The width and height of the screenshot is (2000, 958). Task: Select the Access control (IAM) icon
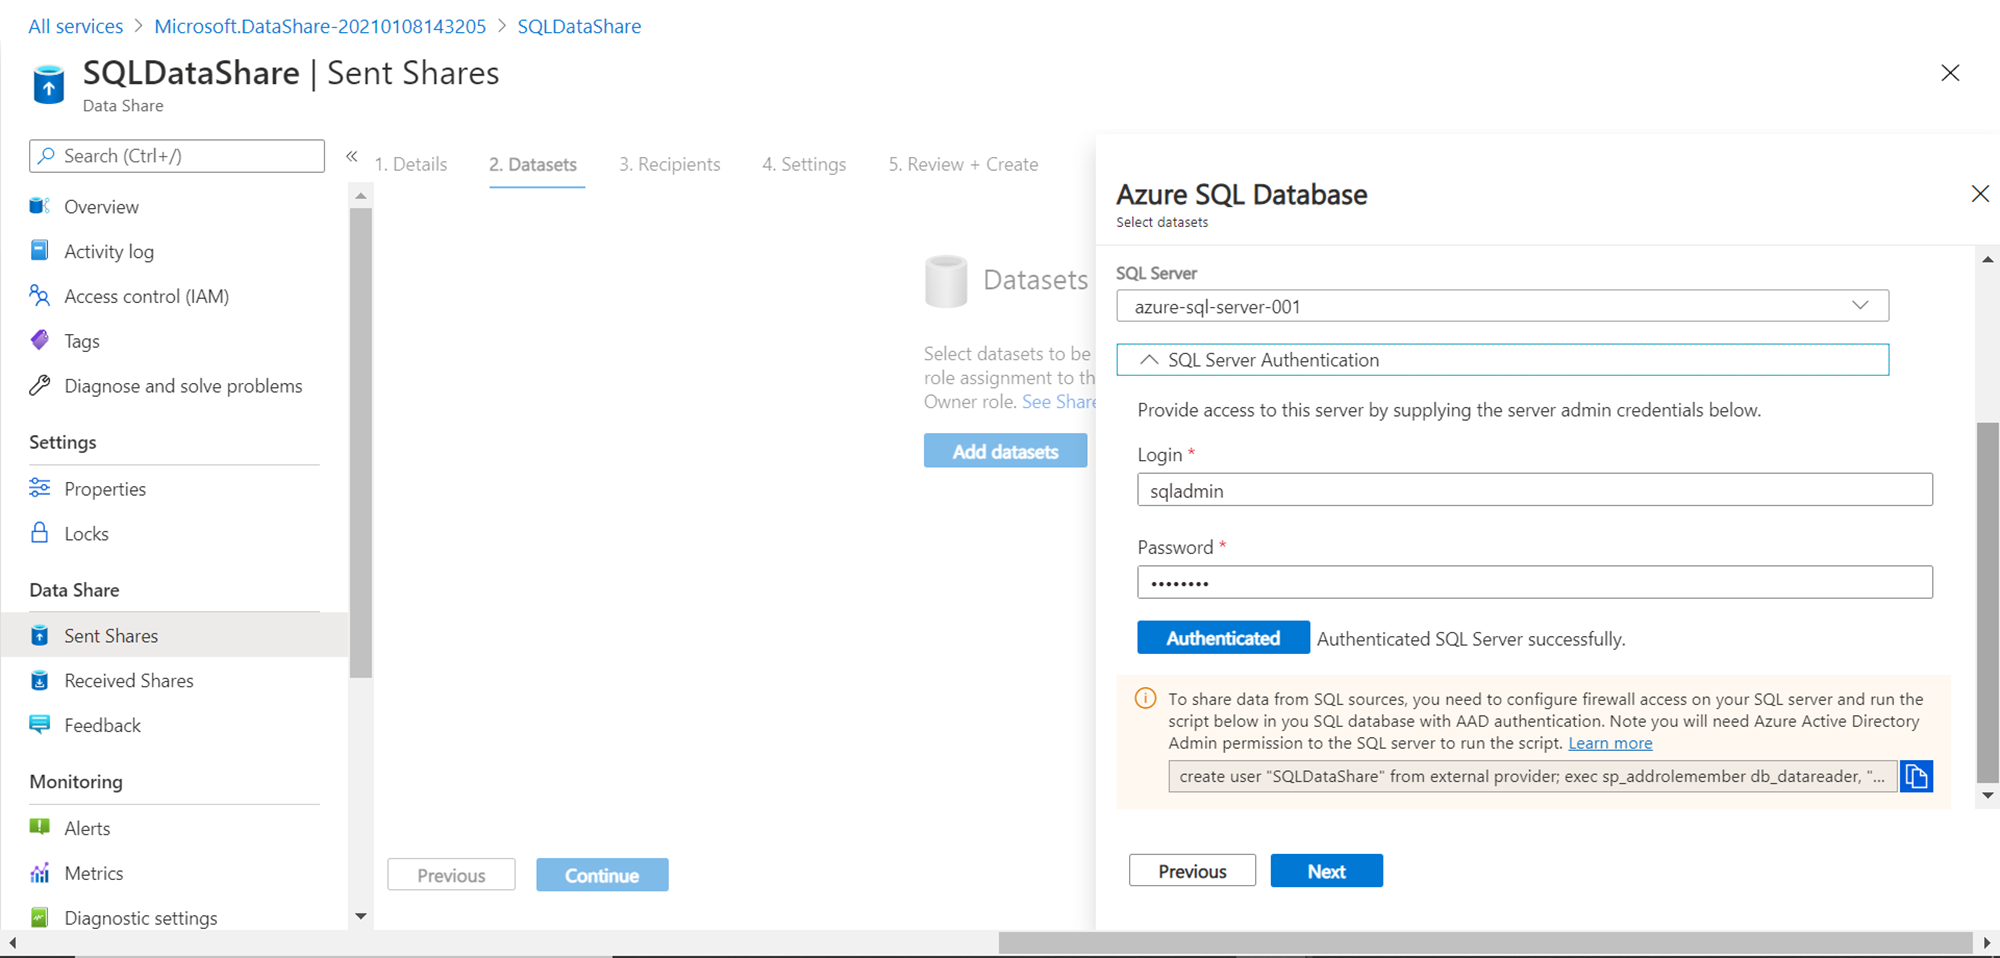point(40,296)
